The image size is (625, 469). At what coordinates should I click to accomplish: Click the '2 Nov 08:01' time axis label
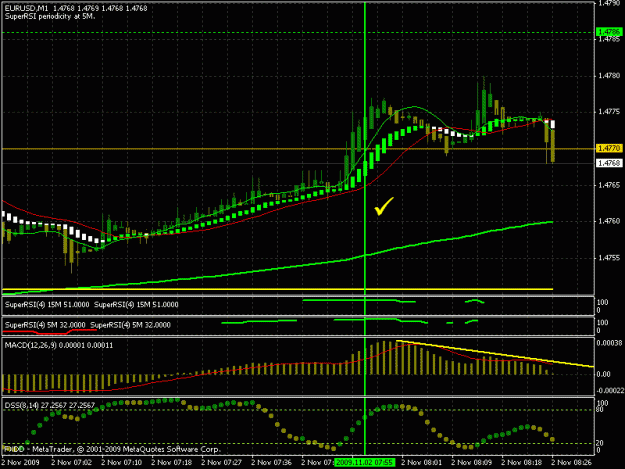point(422,462)
